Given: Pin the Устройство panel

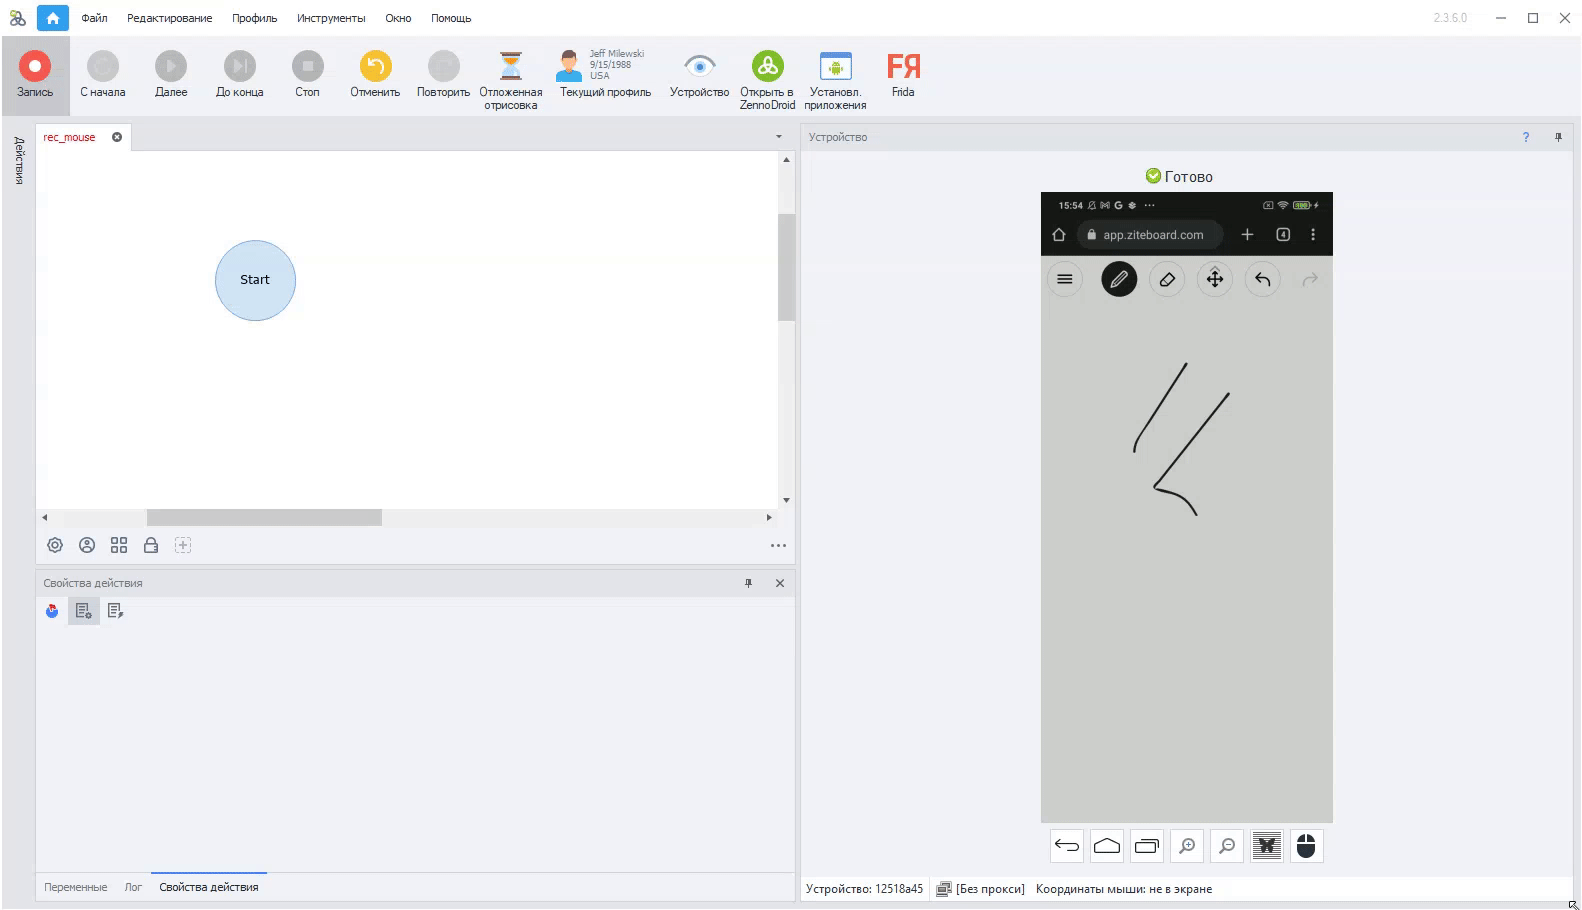Looking at the screenshot, I should [1558, 137].
